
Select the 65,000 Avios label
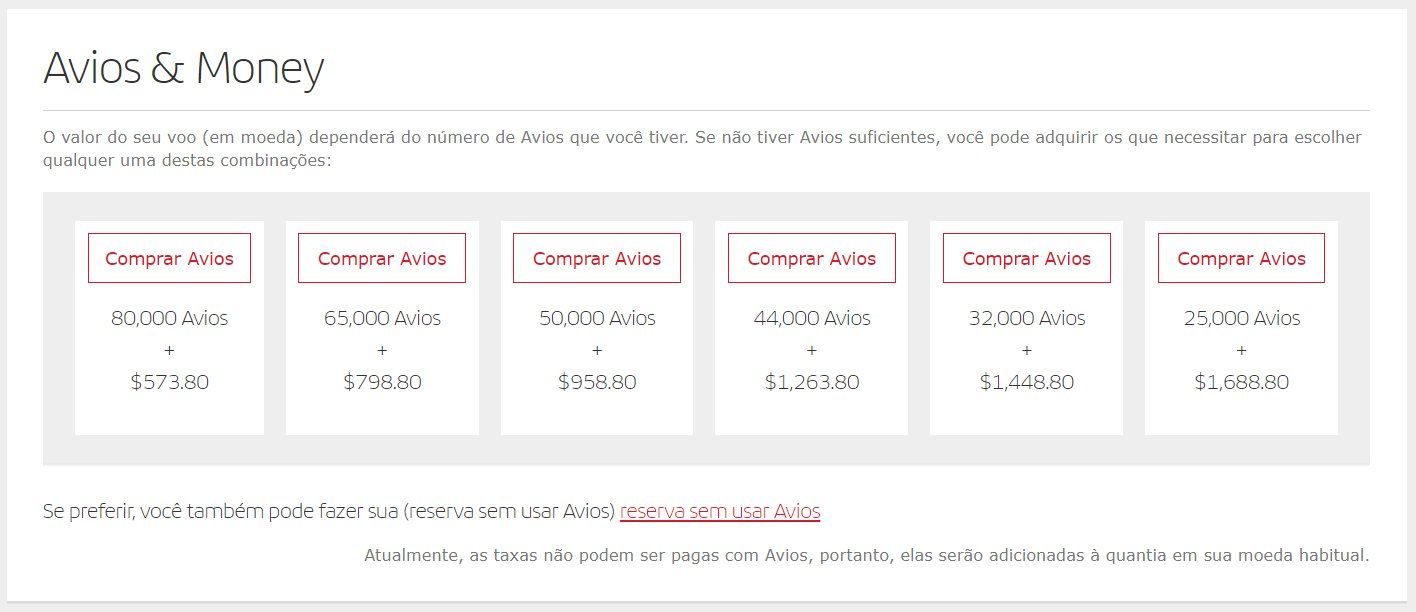[382, 318]
